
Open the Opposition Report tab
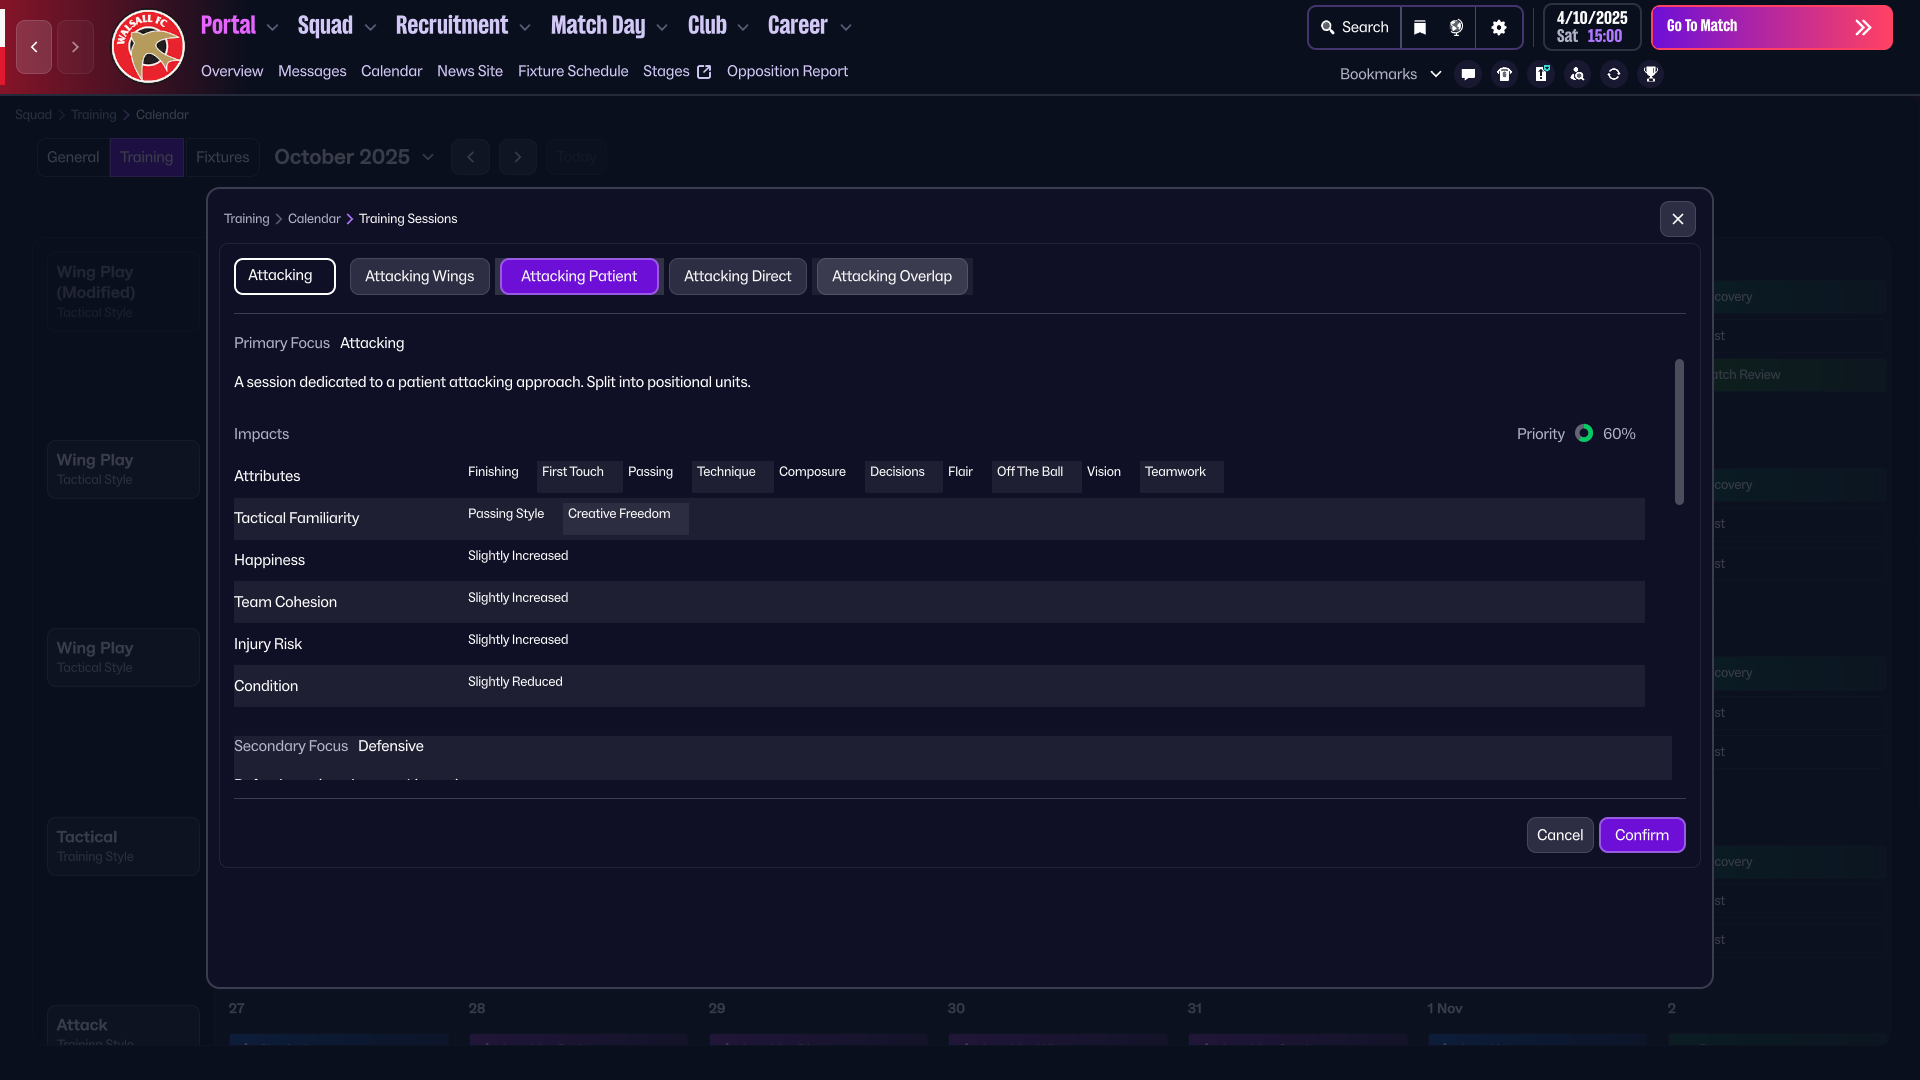(x=787, y=71)
